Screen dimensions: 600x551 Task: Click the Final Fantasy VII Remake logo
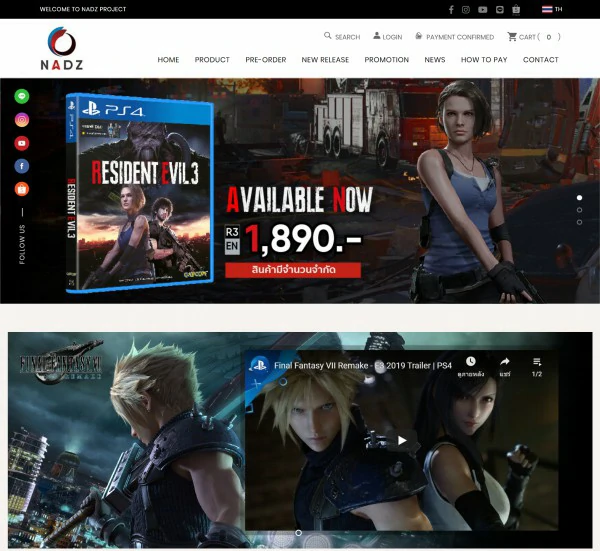[x=62, y=362]
